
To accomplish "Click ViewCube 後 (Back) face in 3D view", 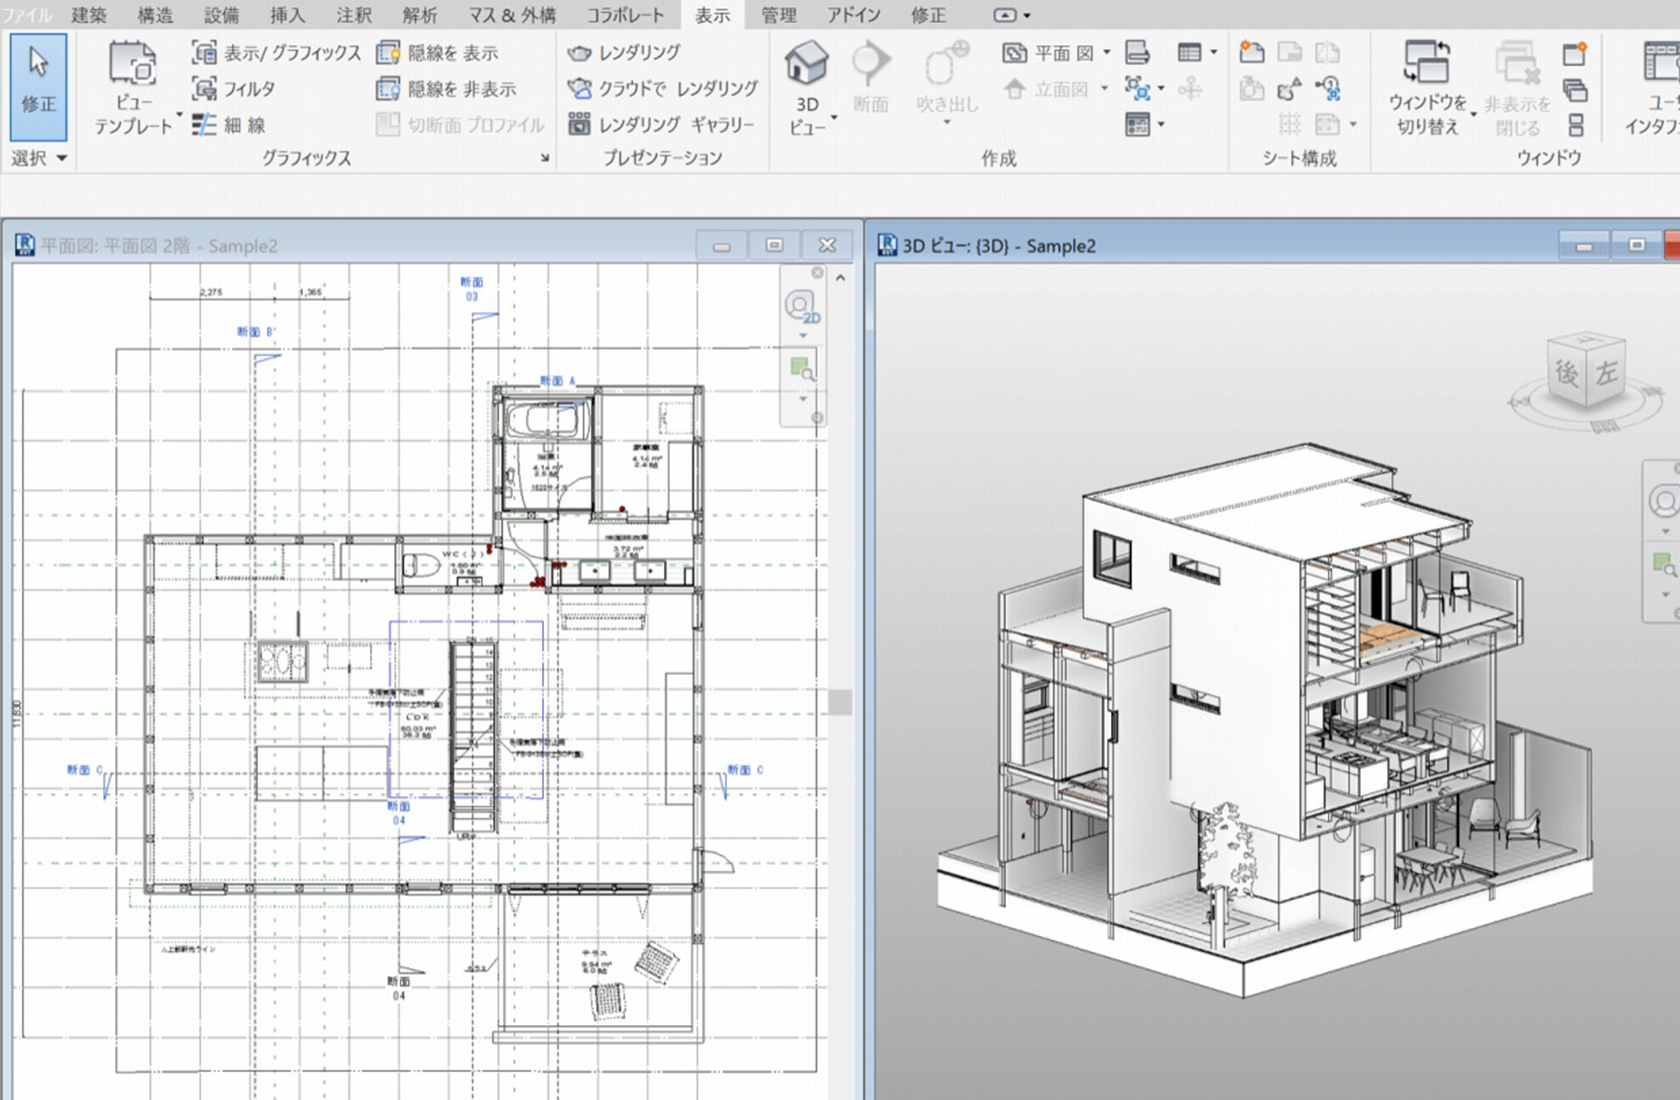I will point(1566,374).
